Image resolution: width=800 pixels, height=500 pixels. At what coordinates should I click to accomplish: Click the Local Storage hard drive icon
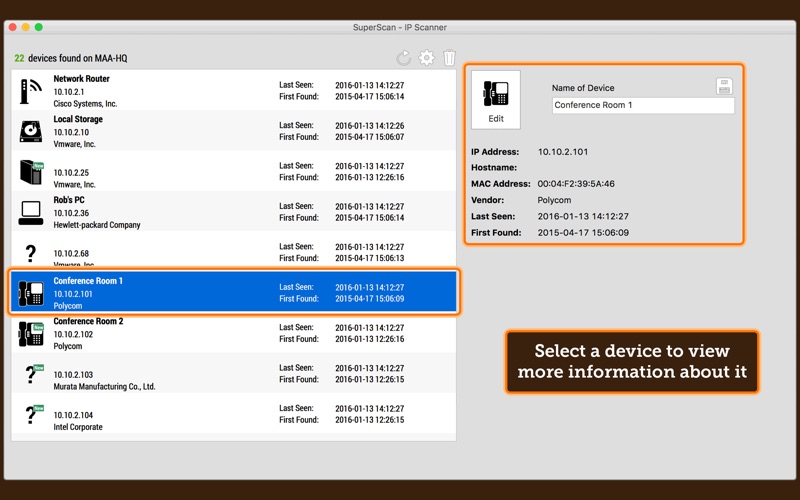pos(31,131)
